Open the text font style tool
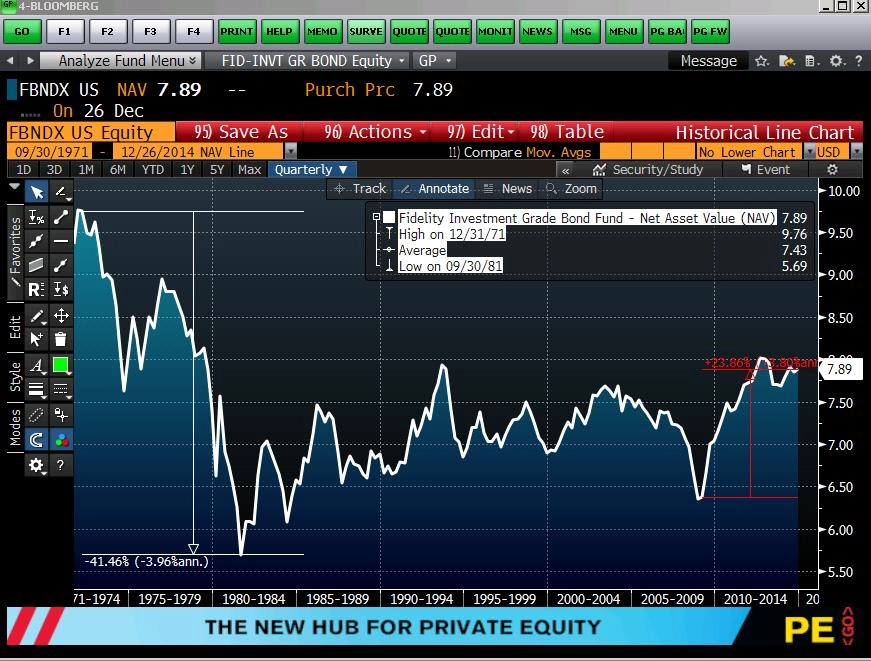 pos(37,365)
